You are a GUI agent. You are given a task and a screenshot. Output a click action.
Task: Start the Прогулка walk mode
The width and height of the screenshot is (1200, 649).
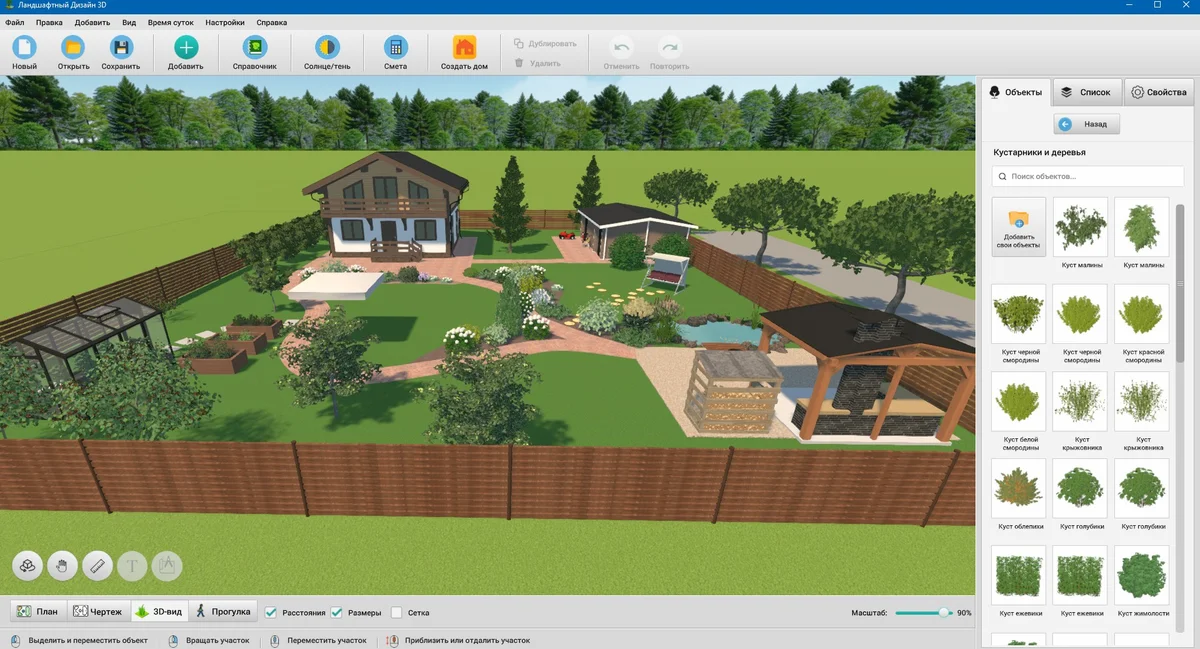point(222,611)
